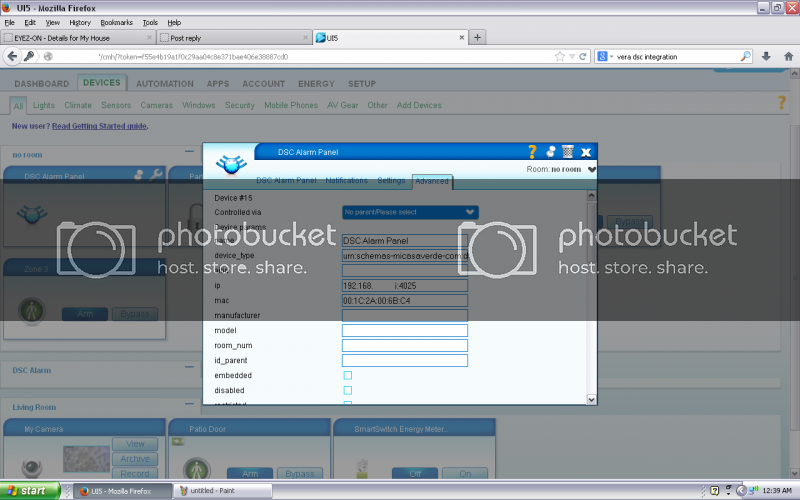Click the DSC Alarm Panel card device icon
800x500 pixels.
click(32, 214)
